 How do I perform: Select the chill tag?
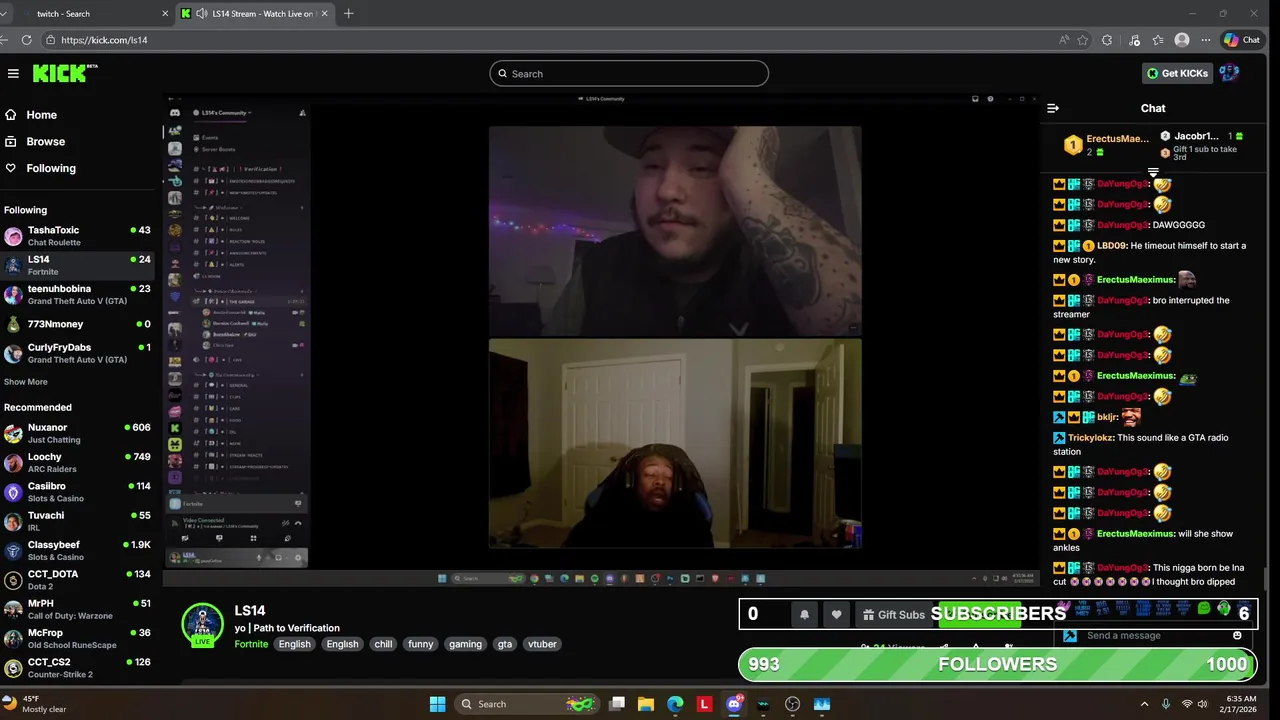point(383,644)
